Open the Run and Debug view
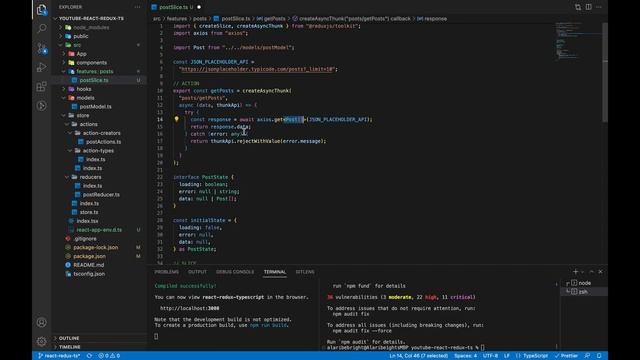 [42, 67]
